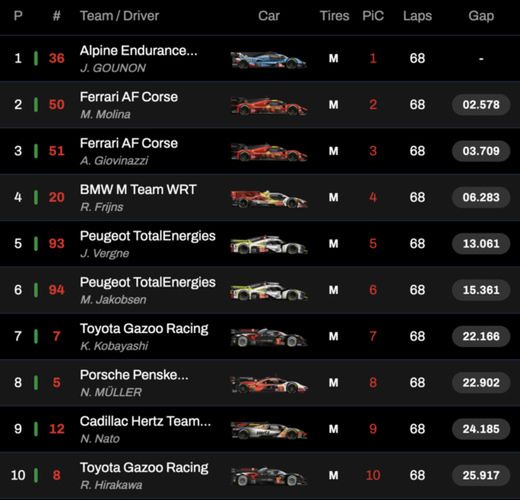Click the blue Alpine #36 car image
This screenshot has width=520, height=500.
[x=269, y=60]
